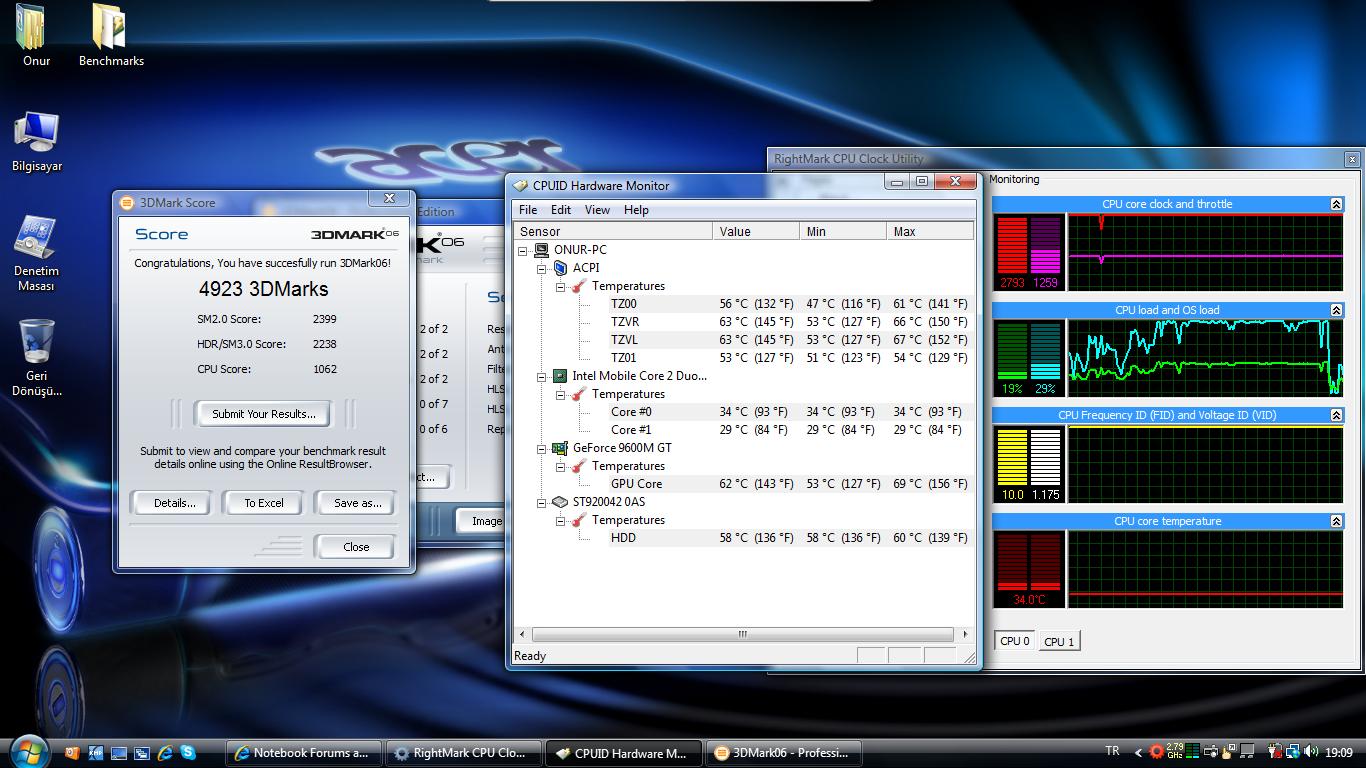Select the Geri Dönüşüm recycle bin icon
This screenshot has height=768, width=1366.
click(x=37, y=358)
